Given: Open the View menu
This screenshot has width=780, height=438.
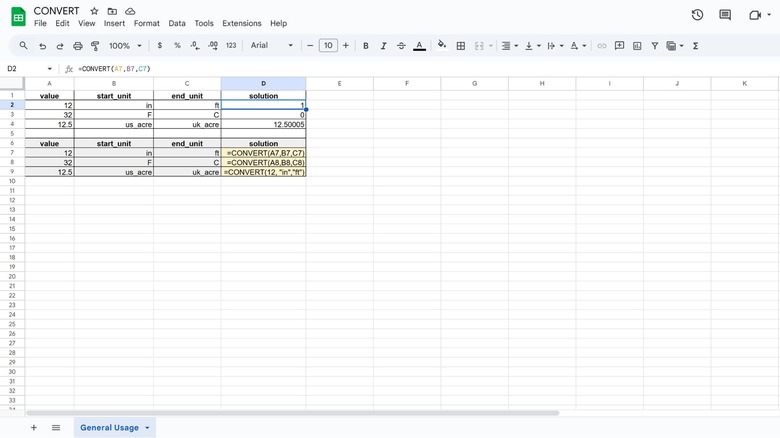Looking at the screenshot, I should tap(87, 23).
